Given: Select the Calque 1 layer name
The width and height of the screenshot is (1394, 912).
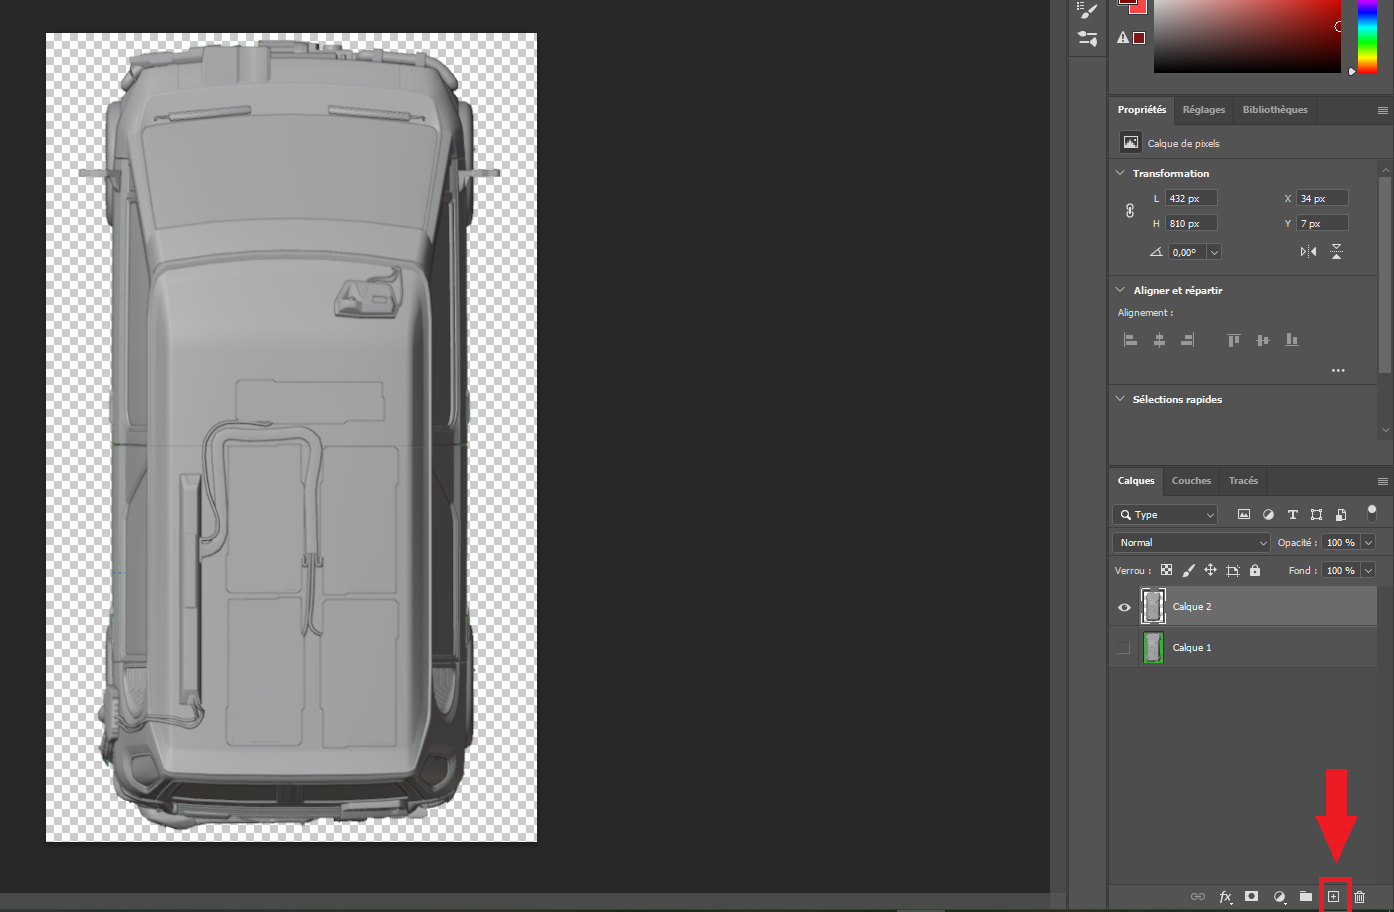Looking at the screenshot, I should (1192, 648).
